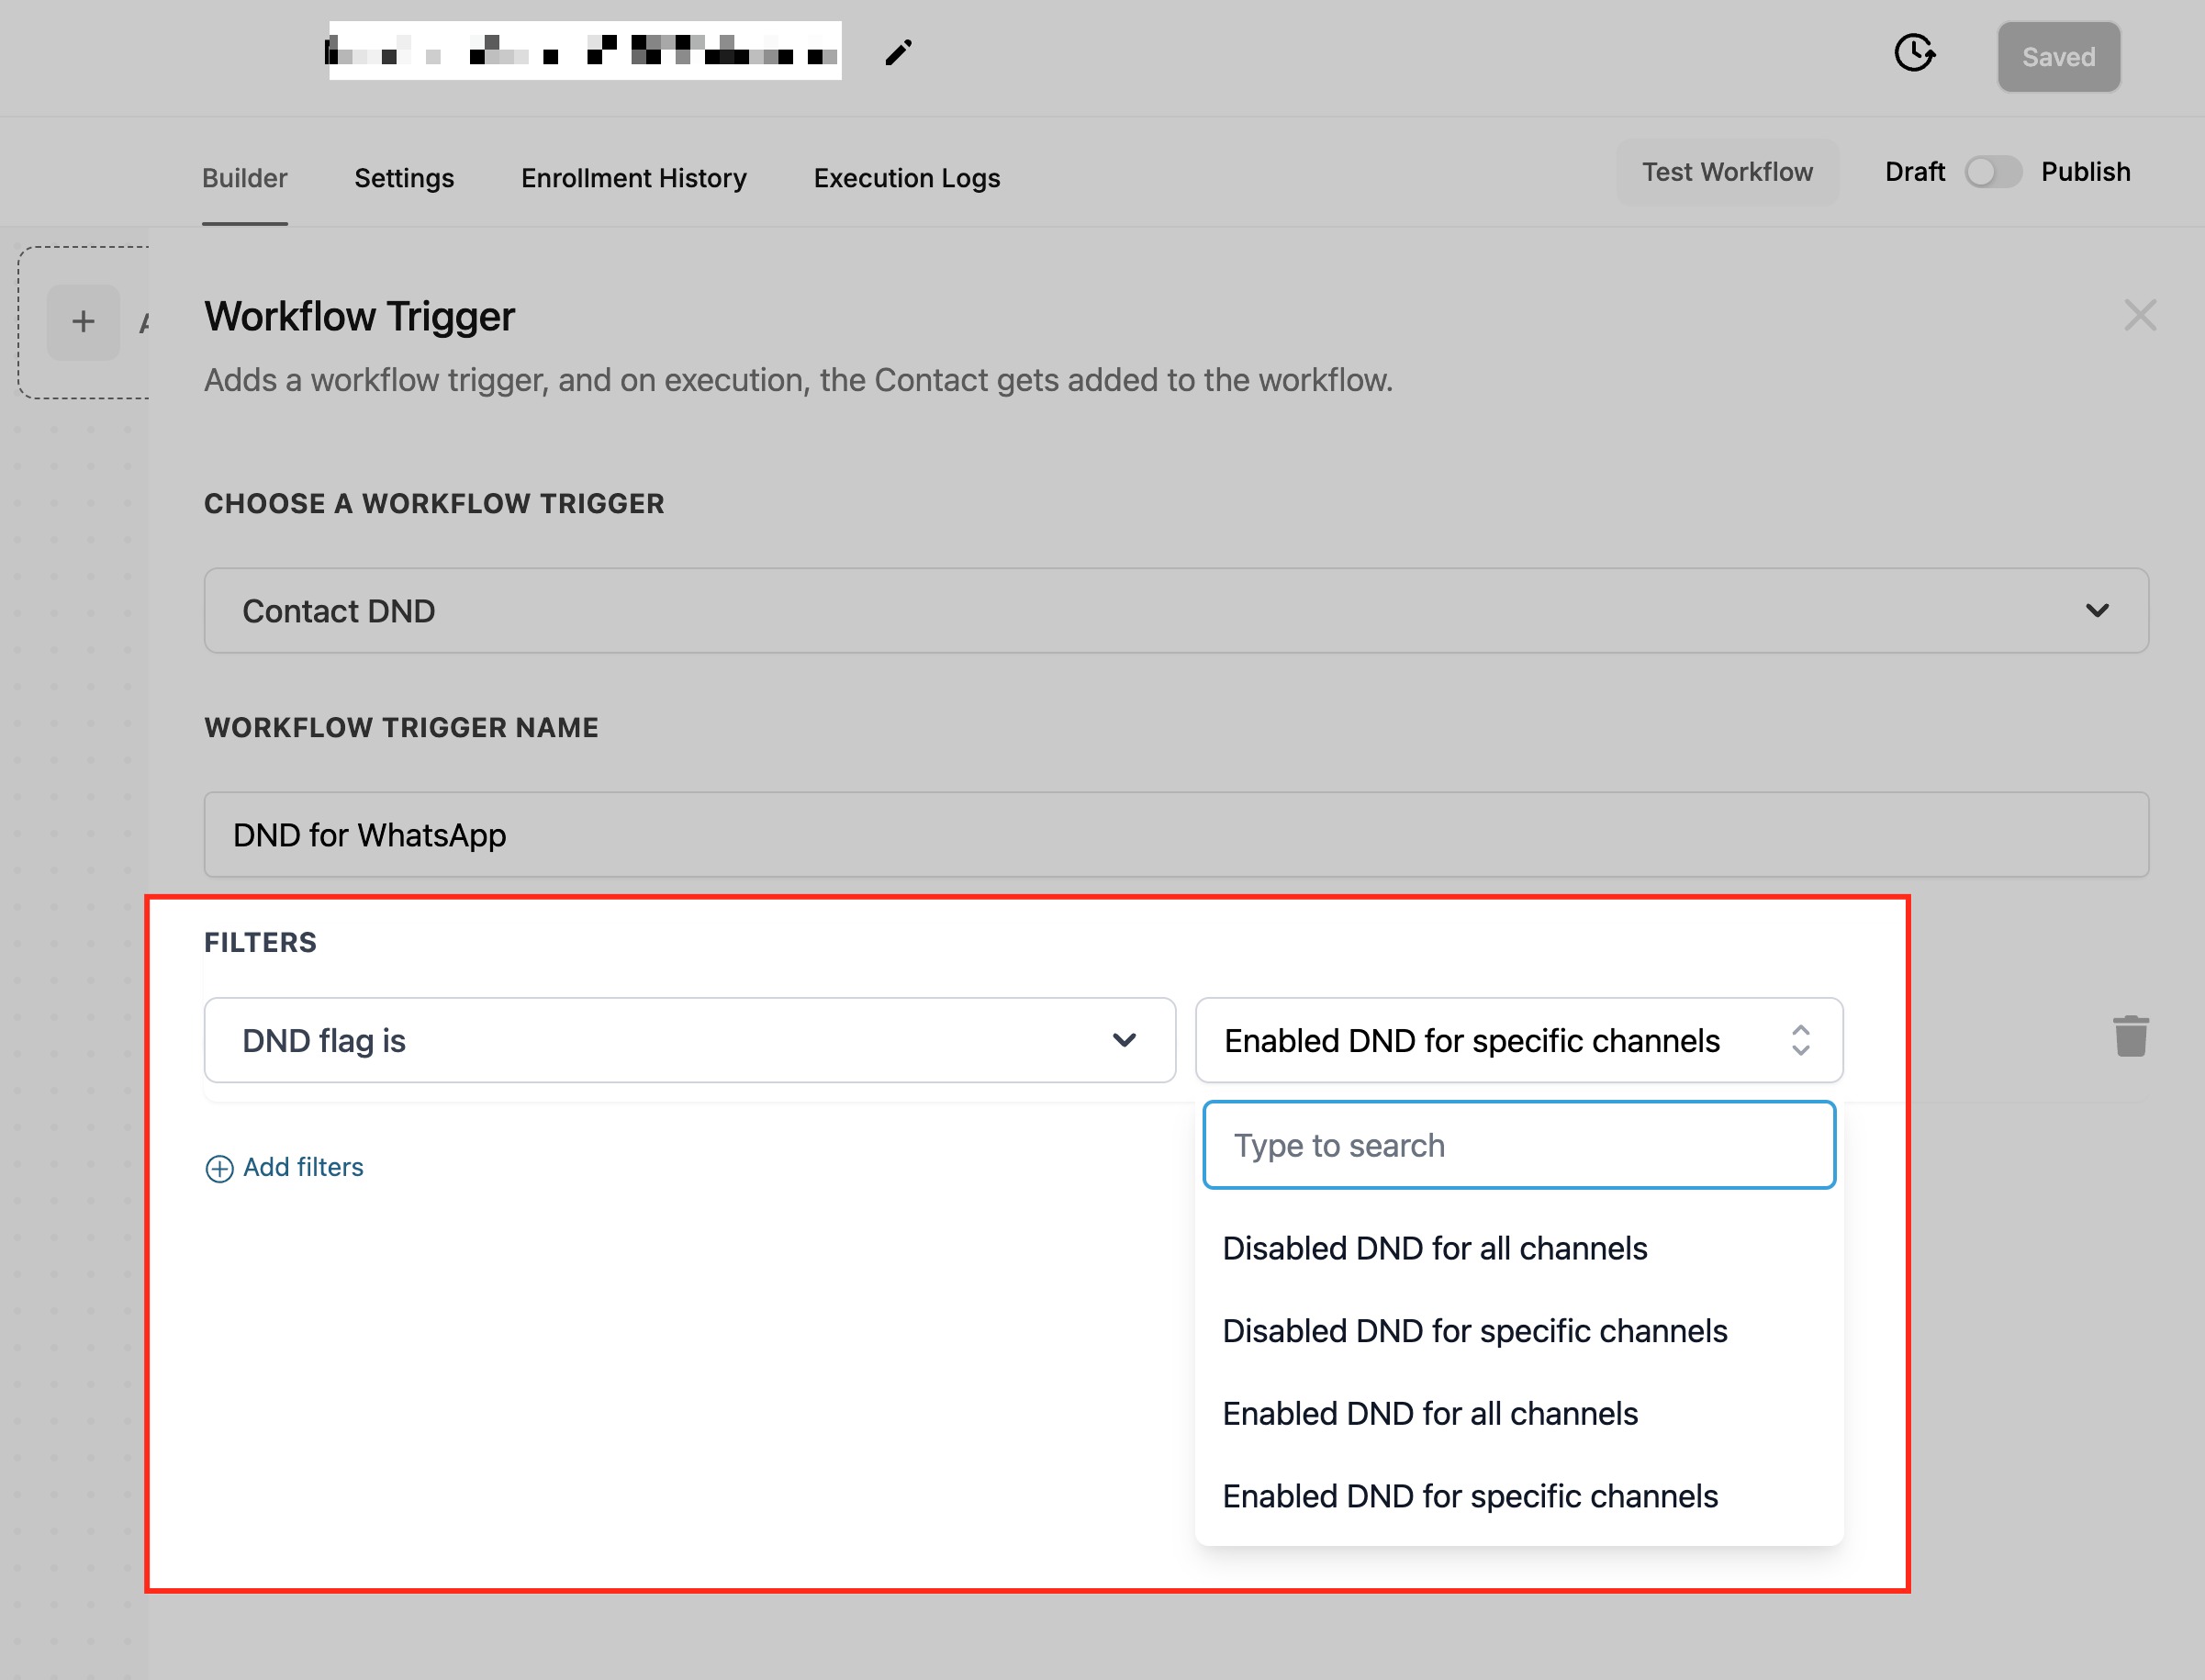2205x1680 pixels.
Task: Choose Disabled DND for all channels option
Action: pos(1434,1249)
